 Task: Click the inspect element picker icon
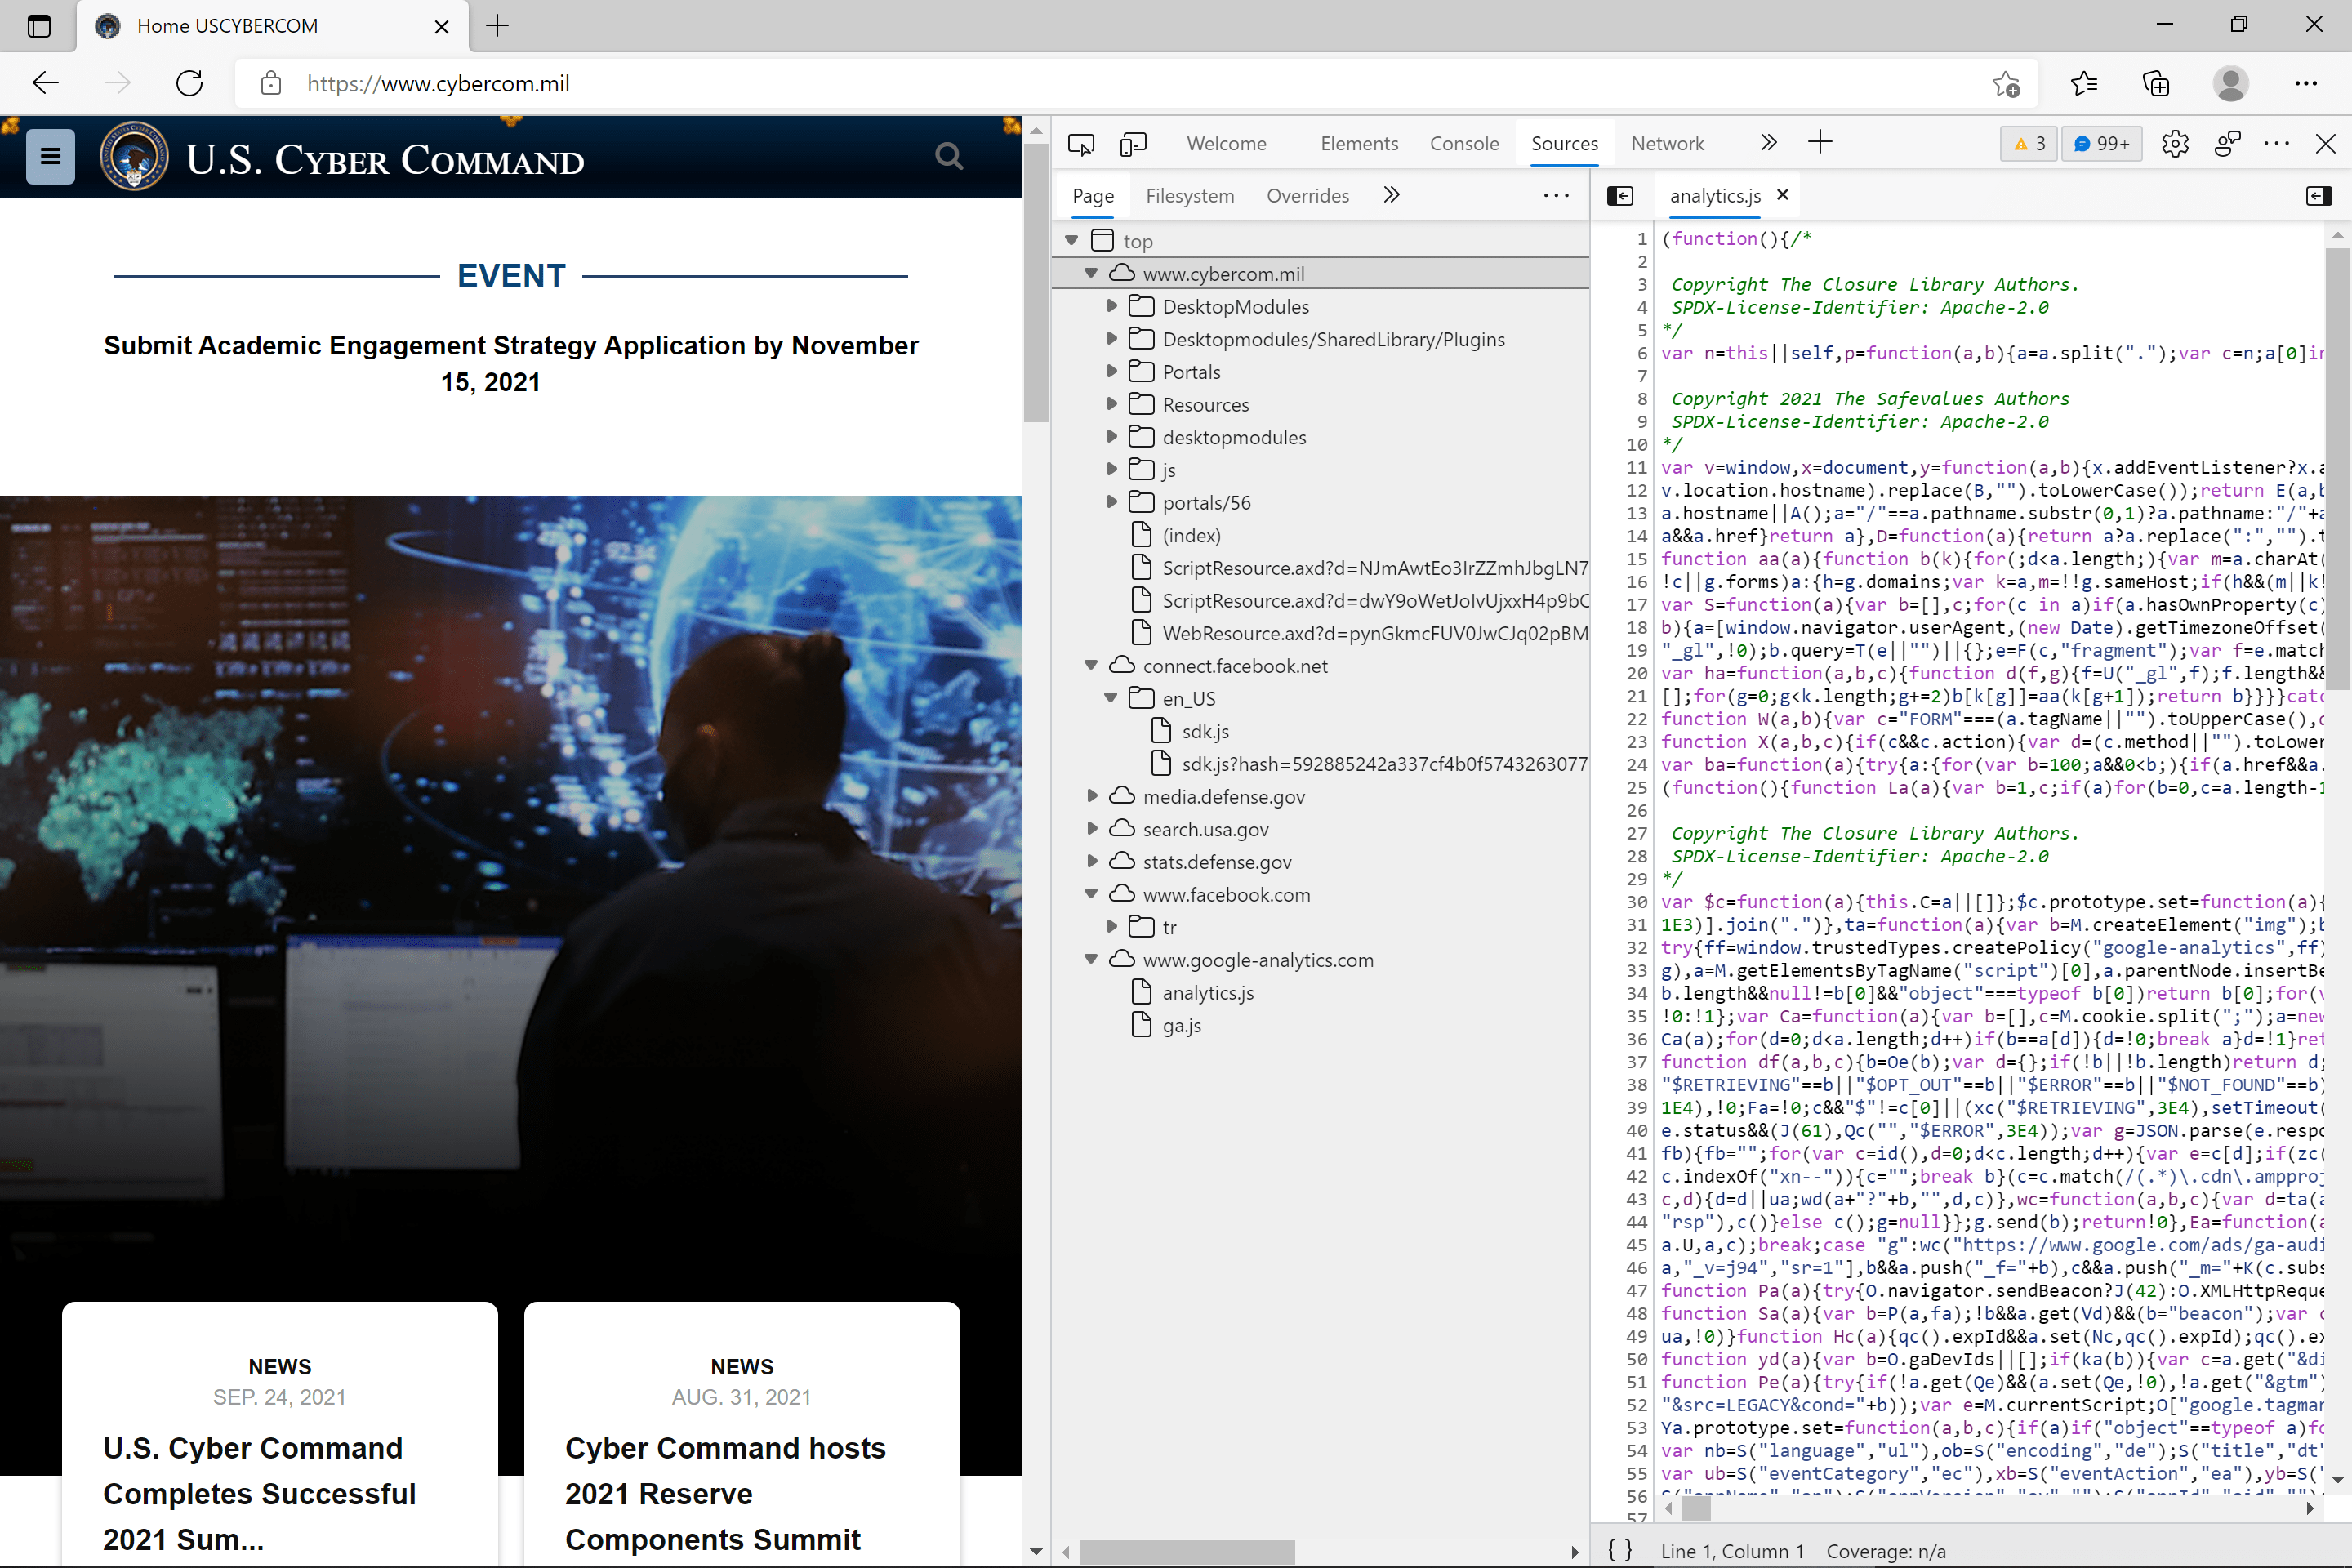coord(1080,144)
